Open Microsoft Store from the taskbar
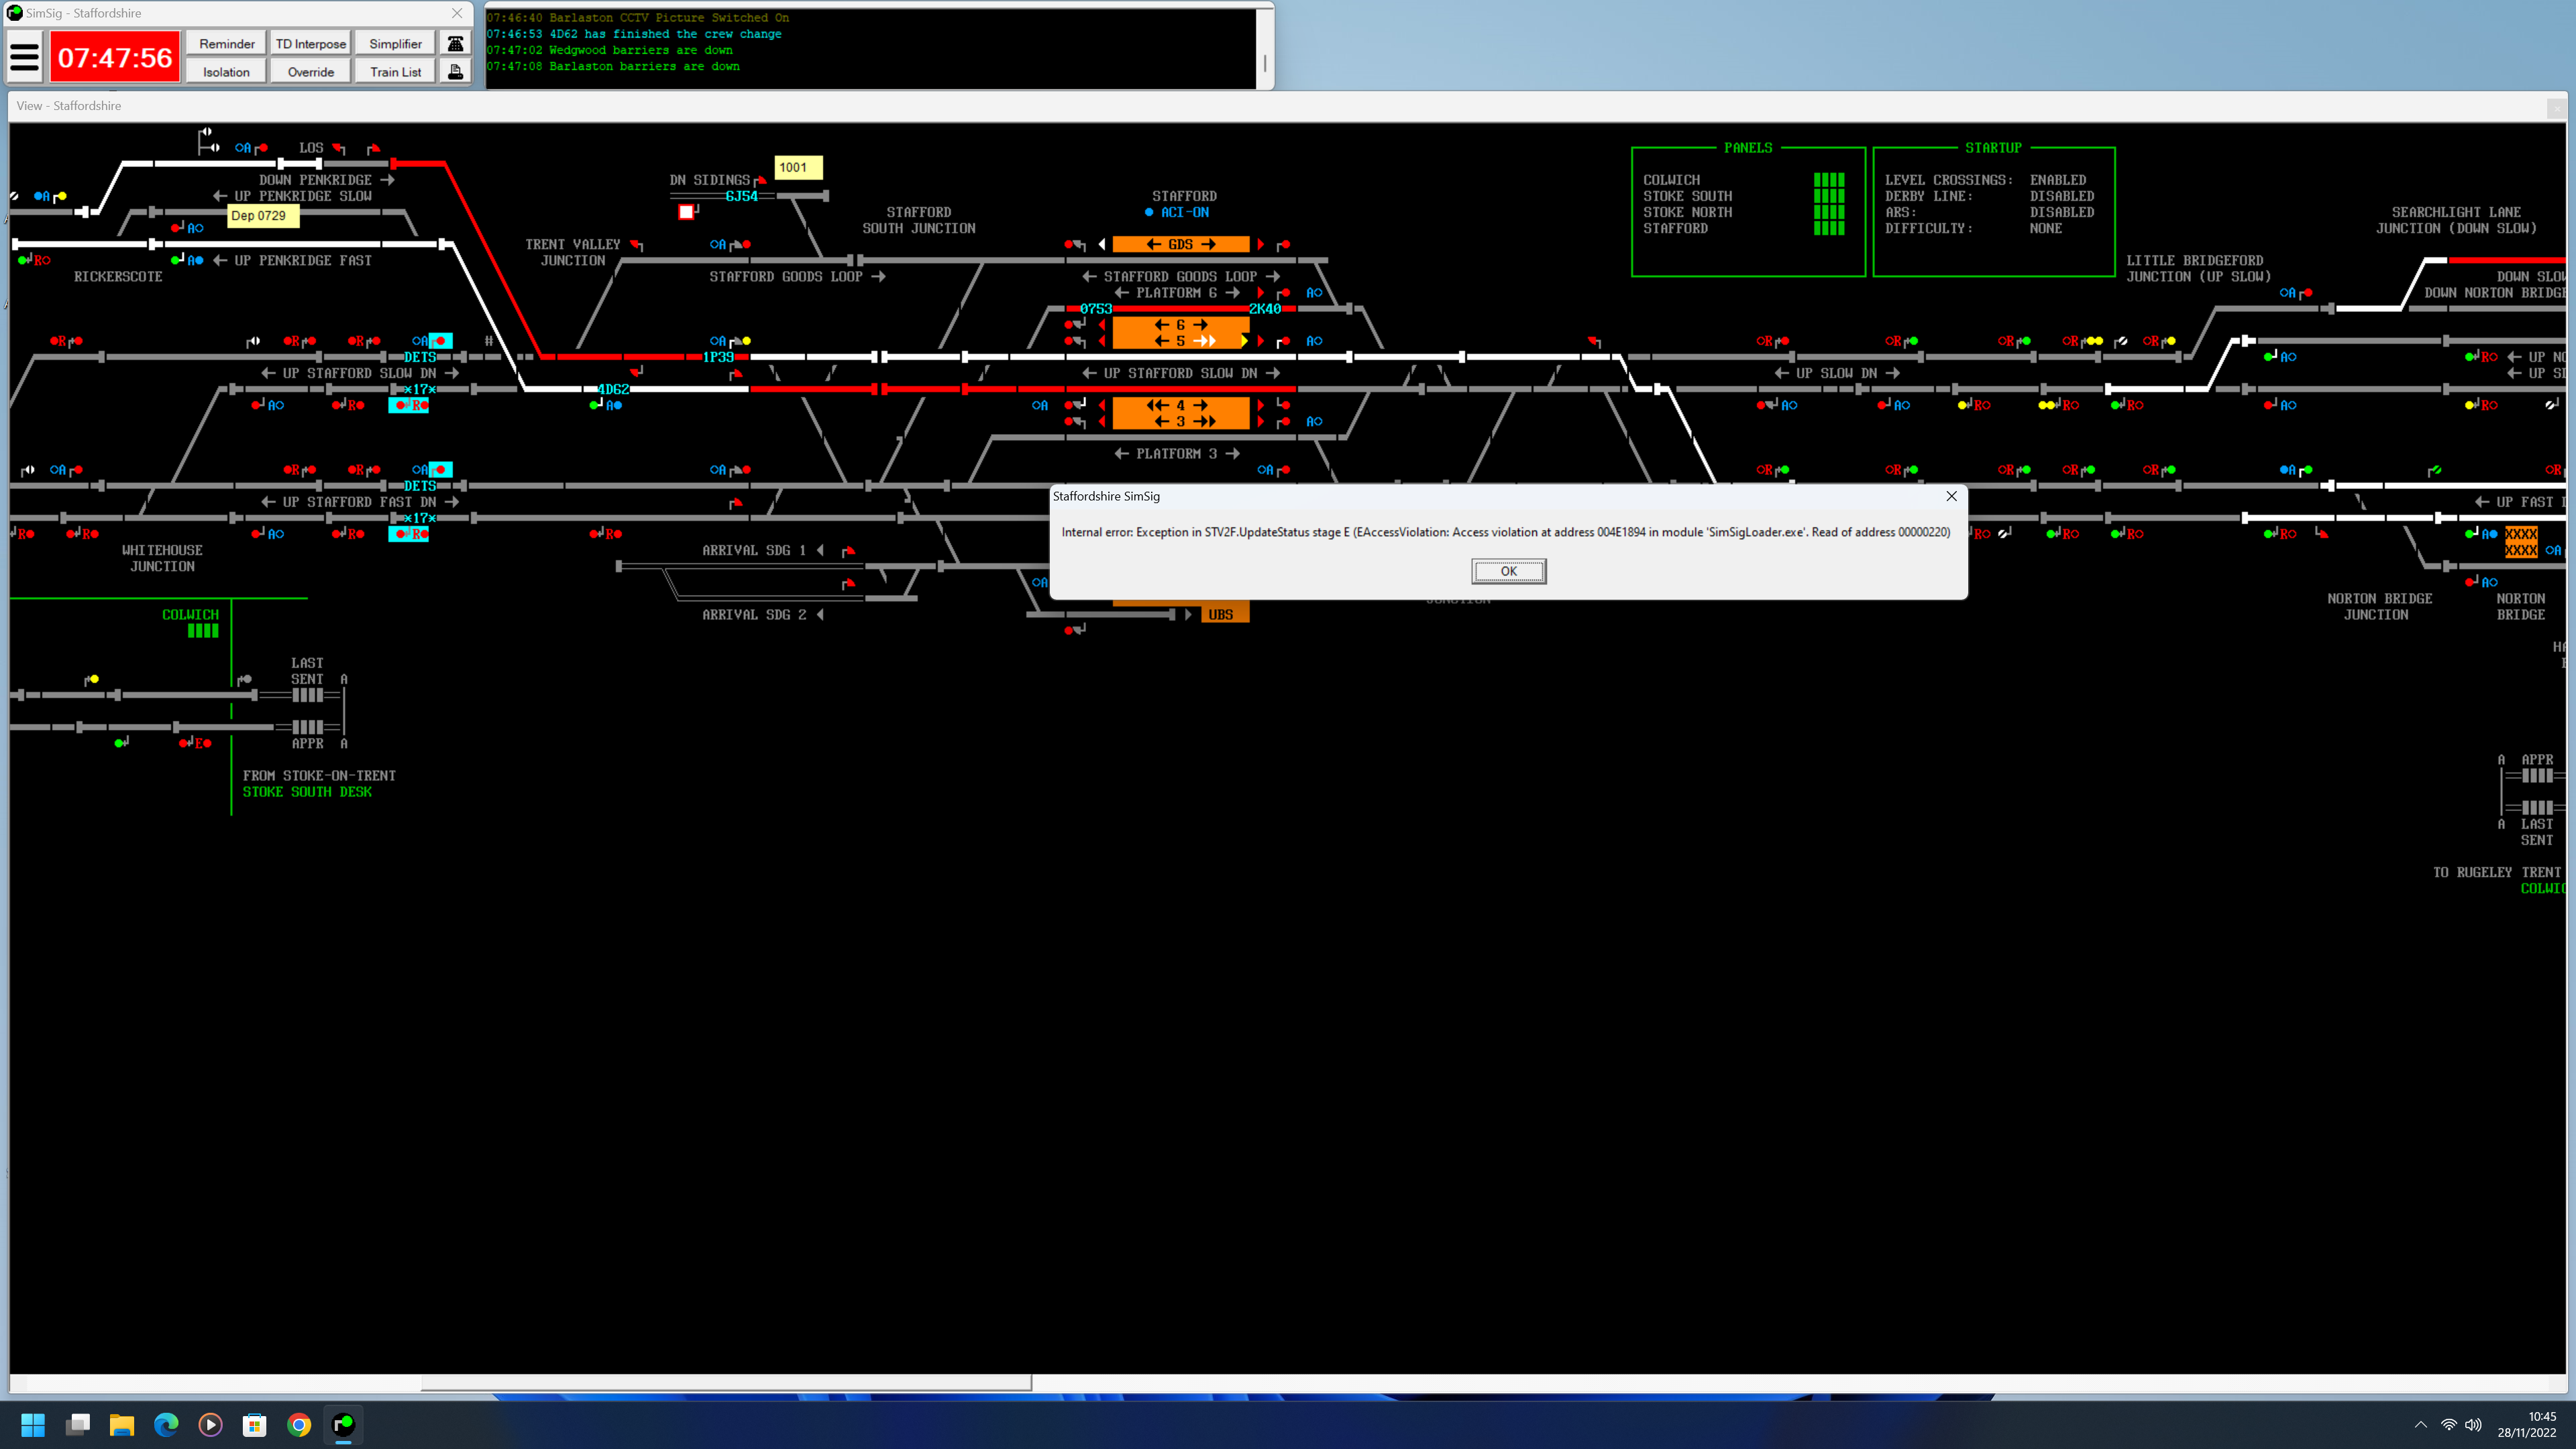Screen dimensions: 2576x1449 tap(255, 1425)
